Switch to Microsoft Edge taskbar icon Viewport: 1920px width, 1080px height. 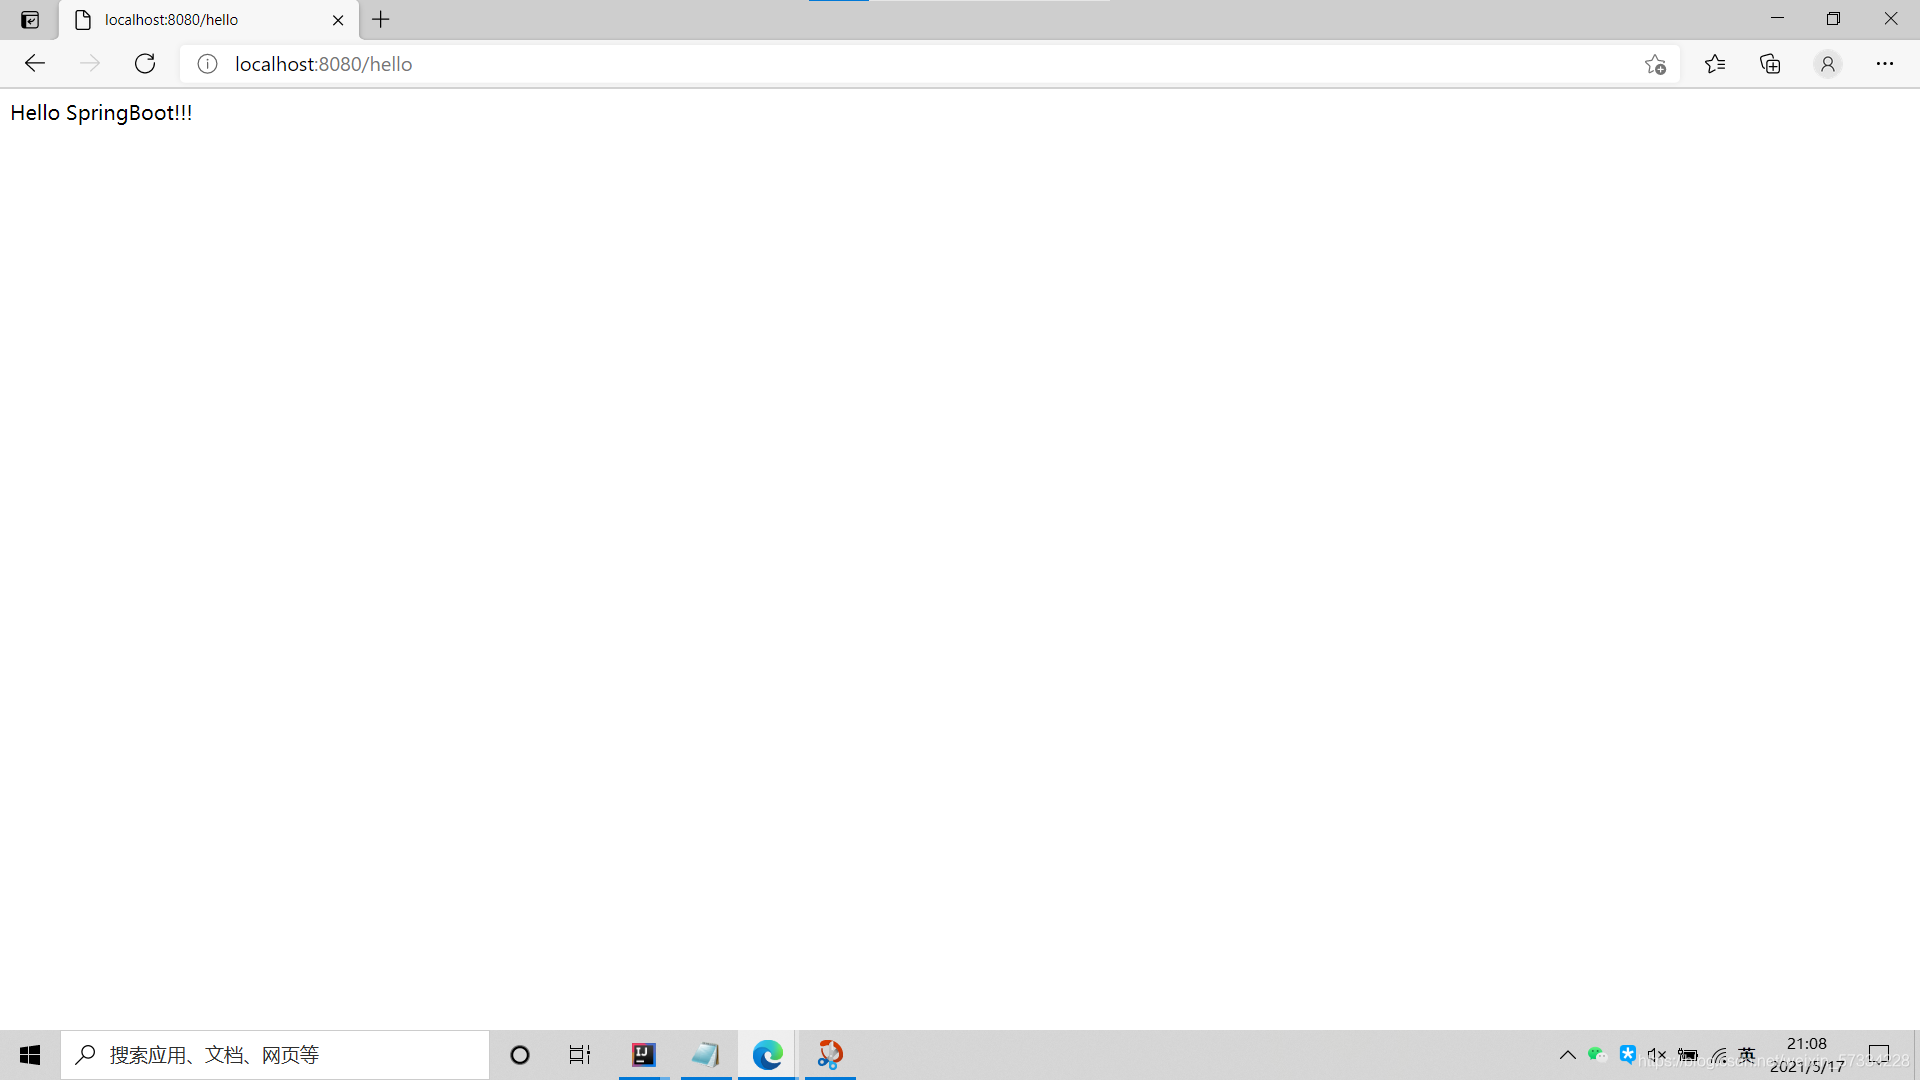coord(768,1055)
